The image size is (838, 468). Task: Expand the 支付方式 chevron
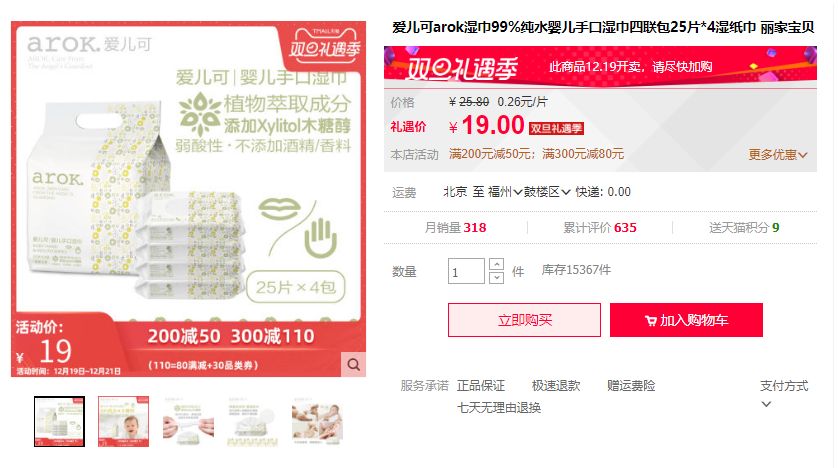[766, 404]
